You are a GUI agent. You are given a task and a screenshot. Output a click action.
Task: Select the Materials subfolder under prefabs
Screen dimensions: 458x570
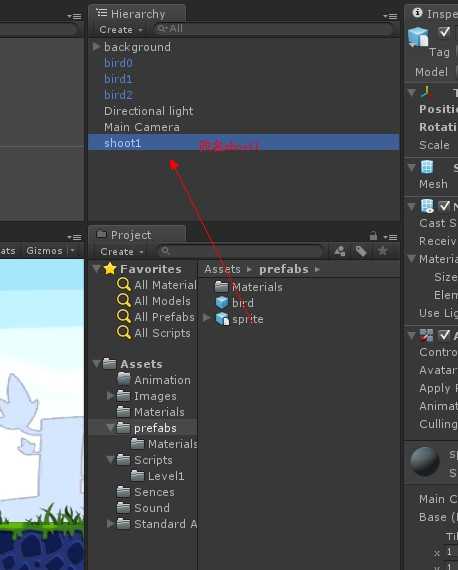pos(164,444)
